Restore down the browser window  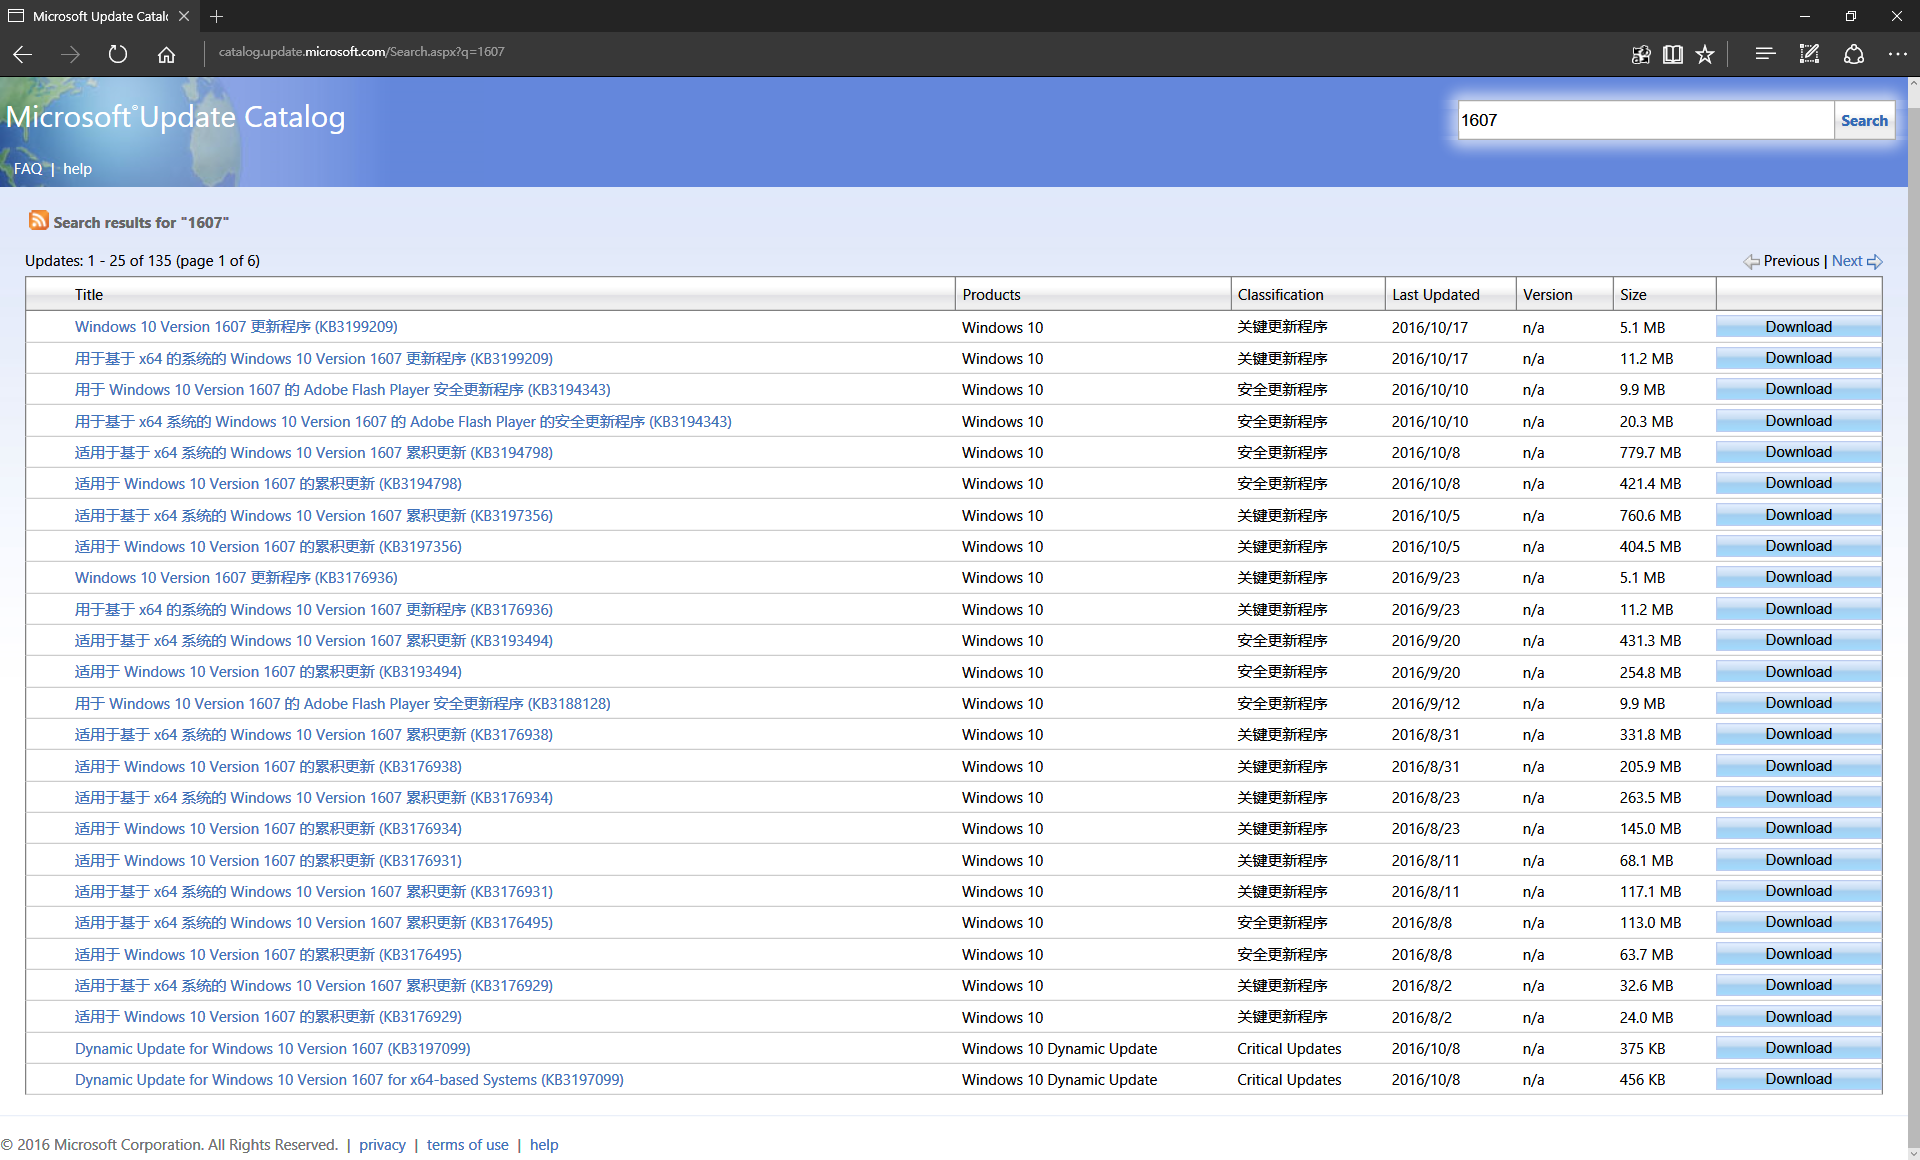coord(1850,16)
